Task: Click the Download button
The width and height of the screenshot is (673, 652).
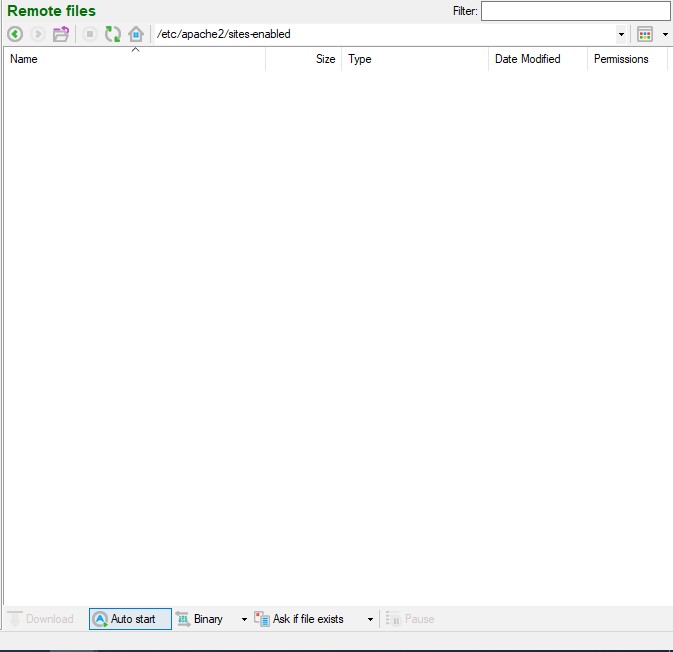Action: [x=41, y=619]
